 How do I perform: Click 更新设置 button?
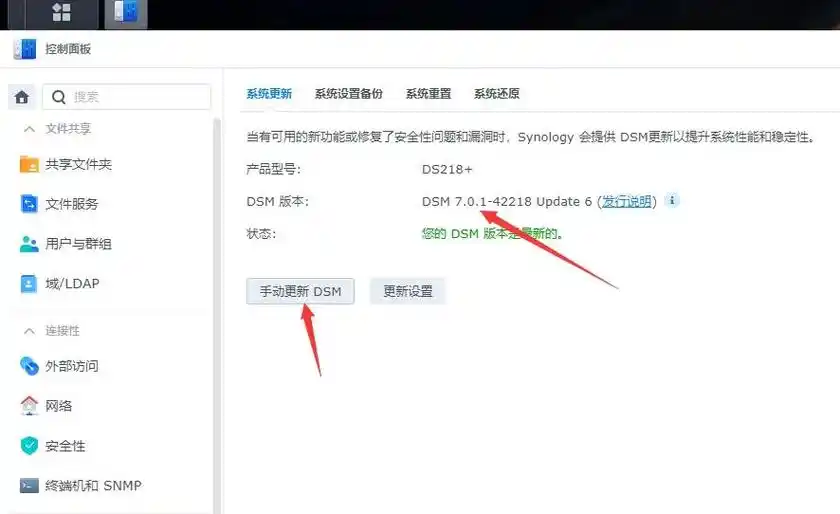(x=408, y=291)
